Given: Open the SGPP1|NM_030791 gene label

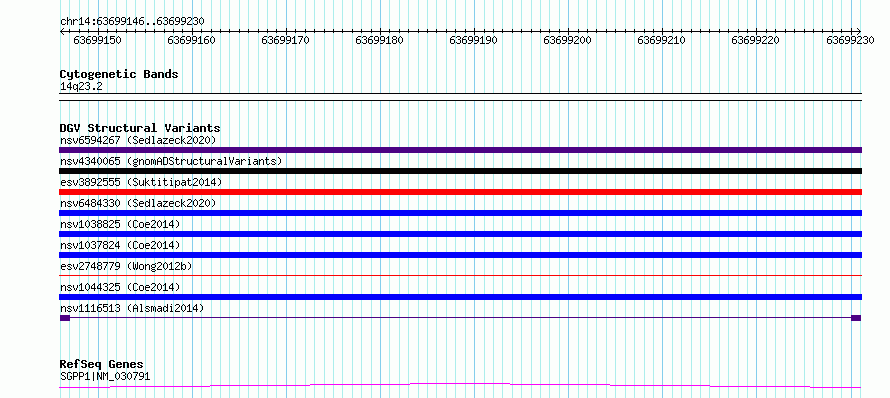Looking at the screenshot, I should [x=105, y=376].
